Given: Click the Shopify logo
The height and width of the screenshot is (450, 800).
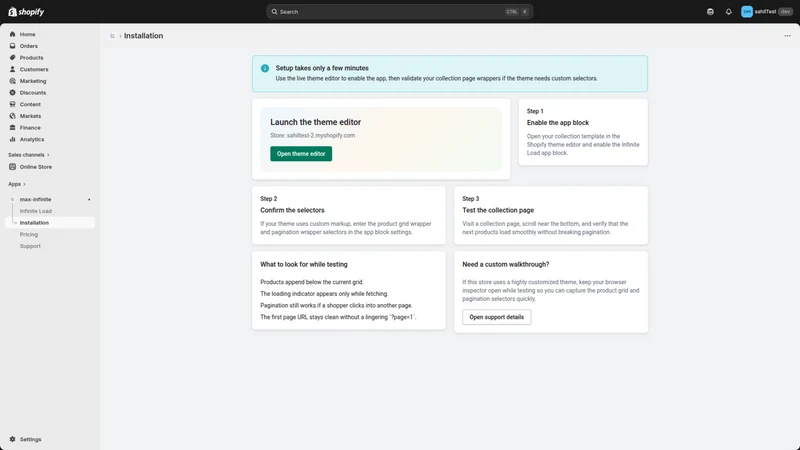Looking at the screenshot, I should (26, 12).
